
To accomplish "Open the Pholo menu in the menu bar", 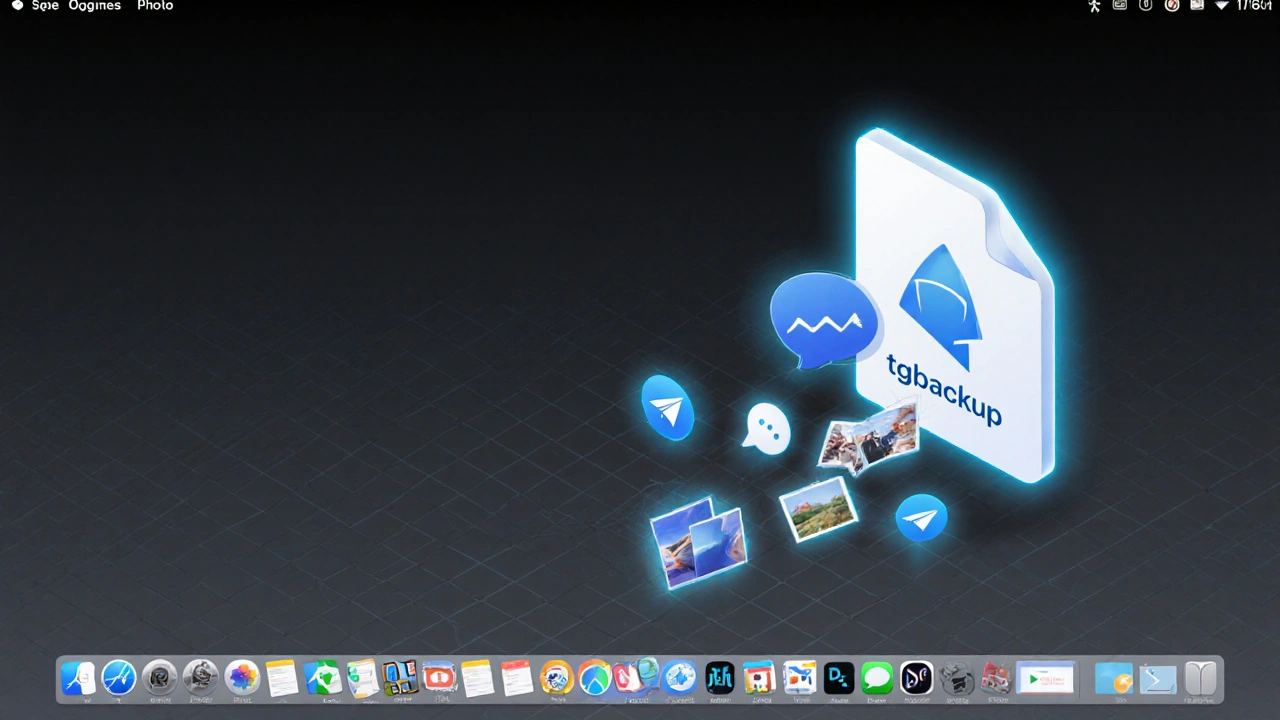I will click(x=155, y=6).
